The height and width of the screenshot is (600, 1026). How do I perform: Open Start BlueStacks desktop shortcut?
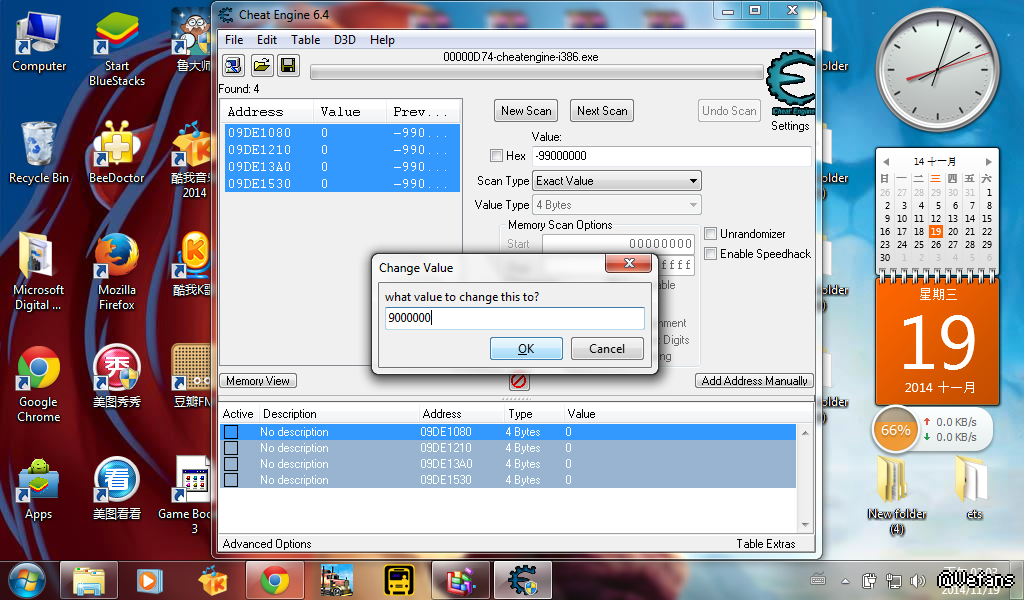pyautogui.click(x=116, y=50)
